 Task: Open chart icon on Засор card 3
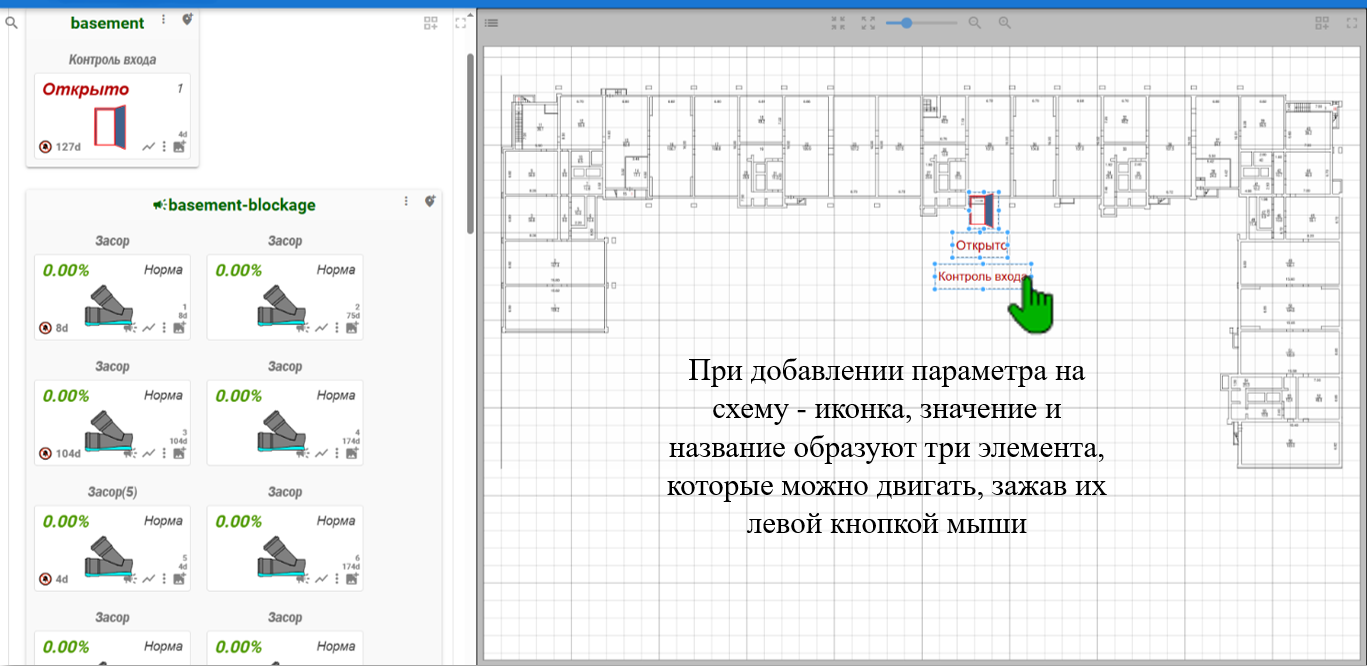click(x=149, y=453)
